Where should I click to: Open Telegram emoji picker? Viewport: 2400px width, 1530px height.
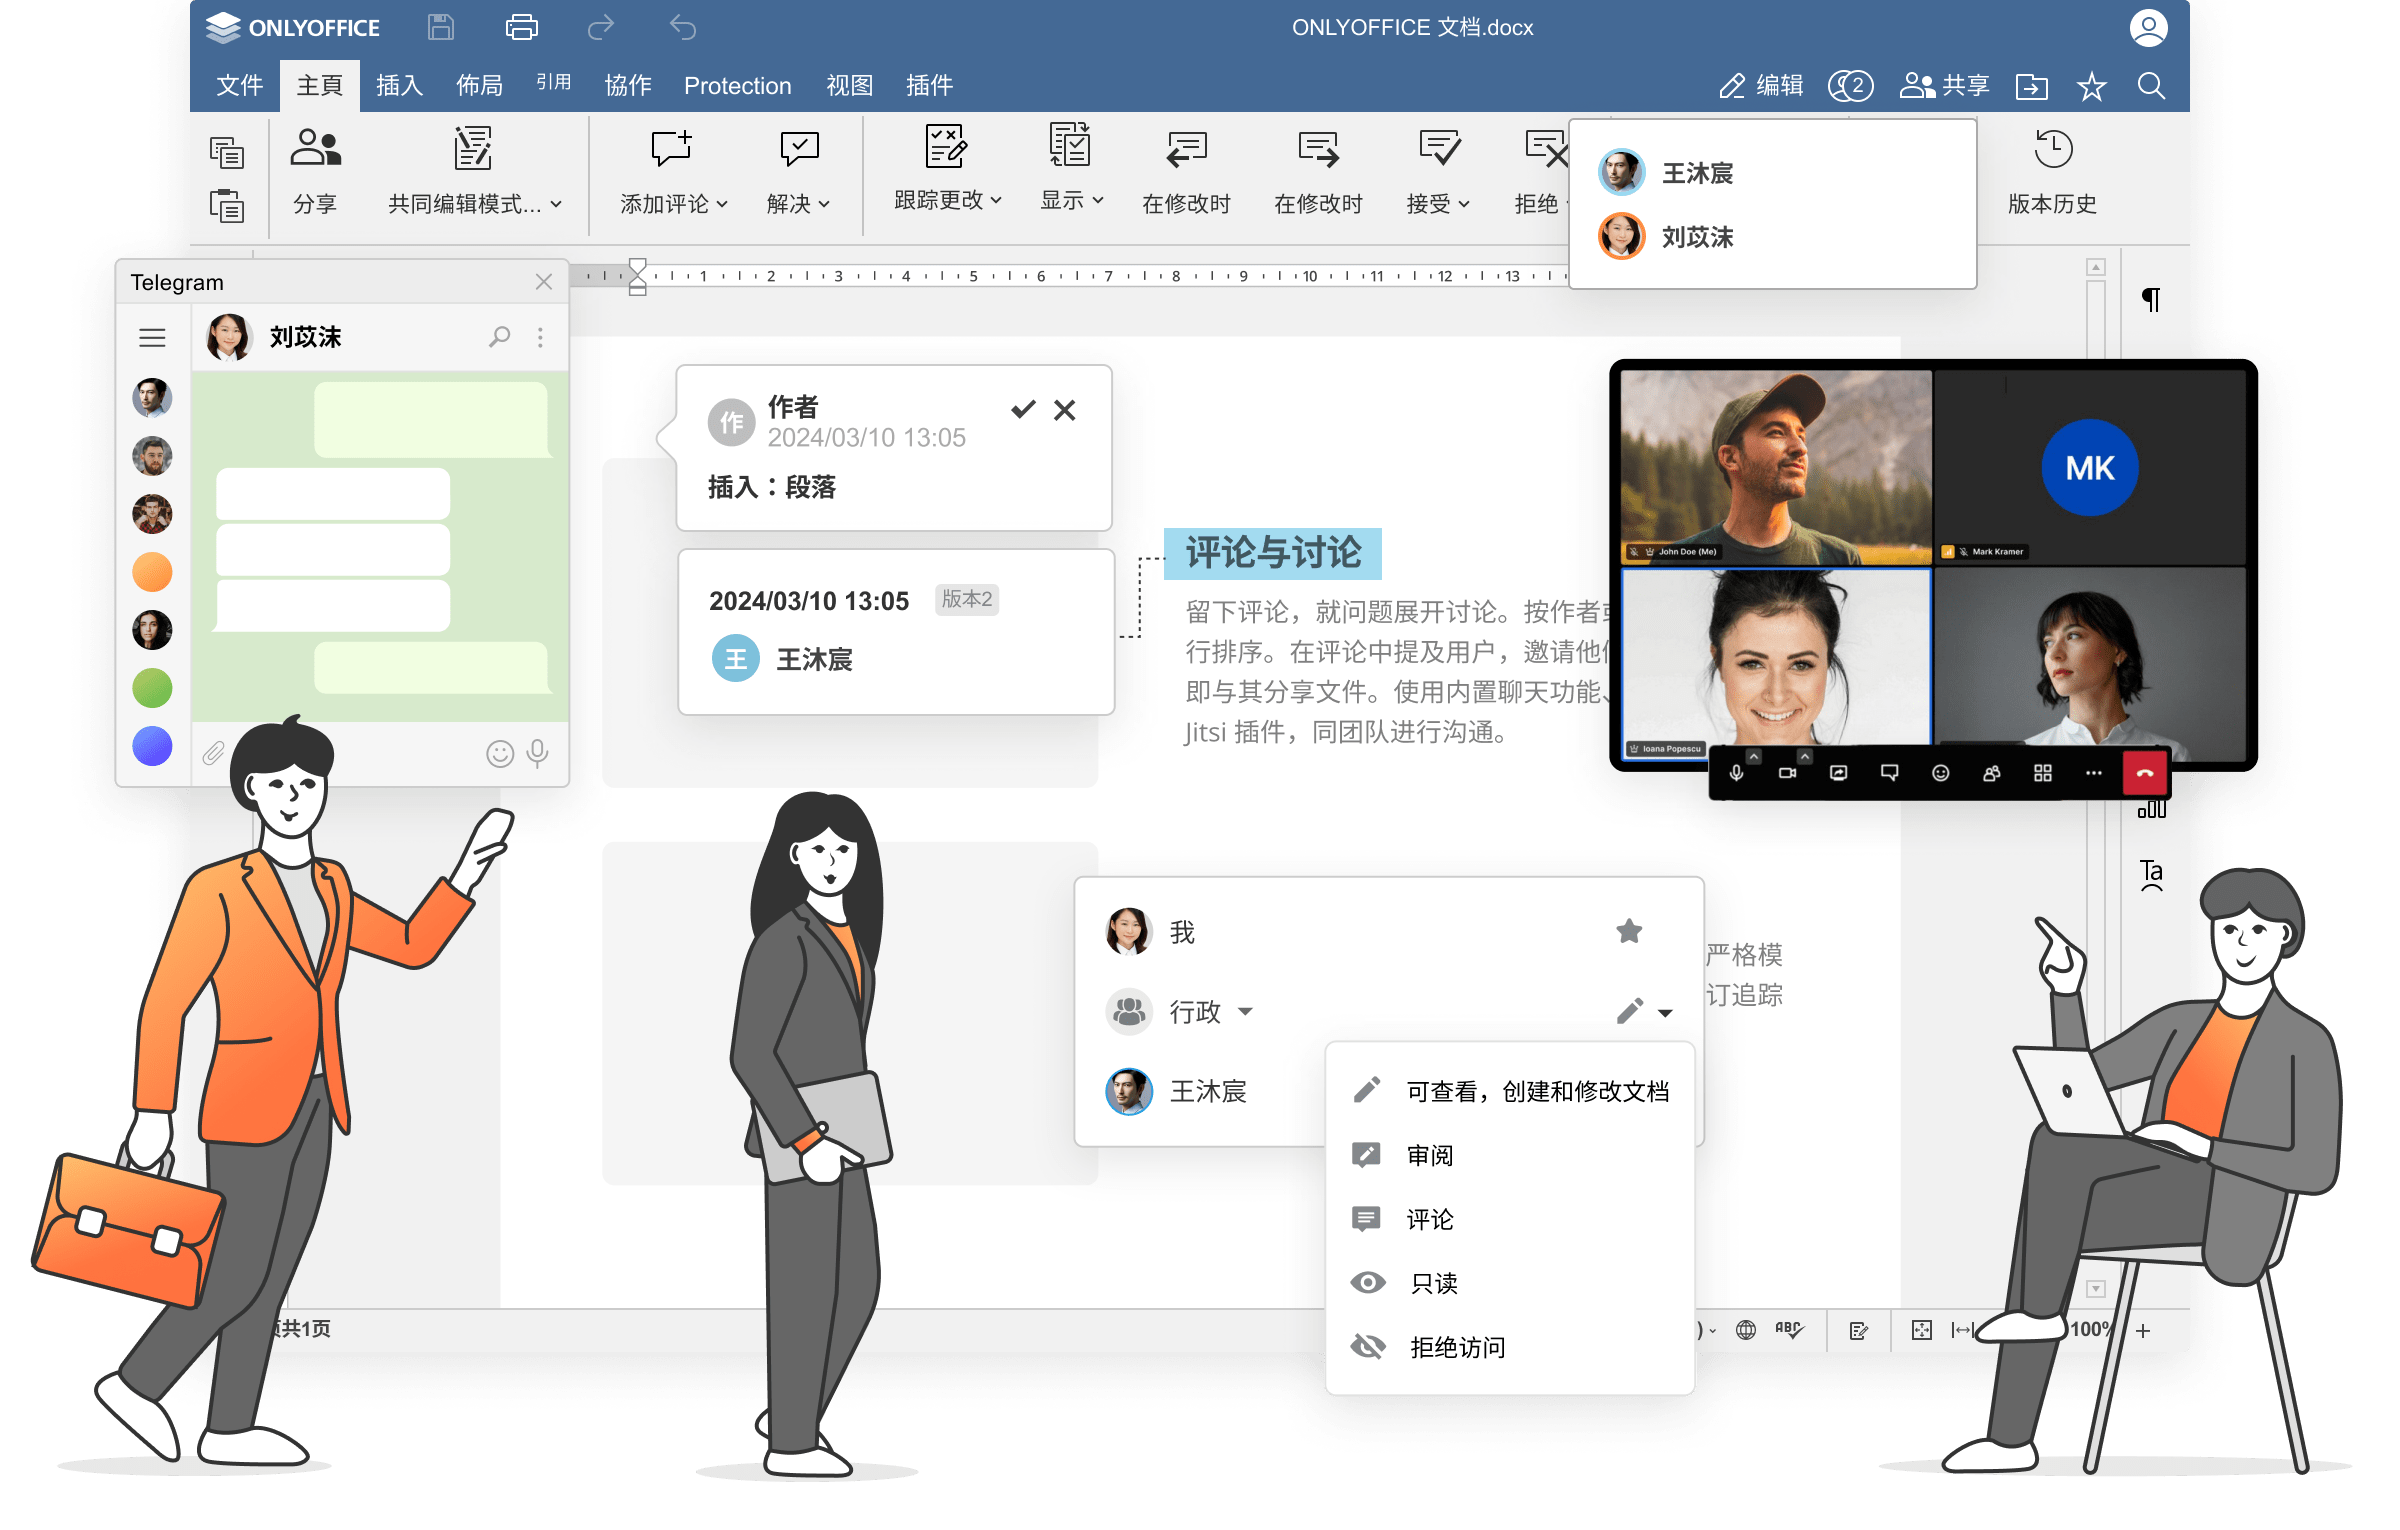pyautogui.click(x=500, y=753)
